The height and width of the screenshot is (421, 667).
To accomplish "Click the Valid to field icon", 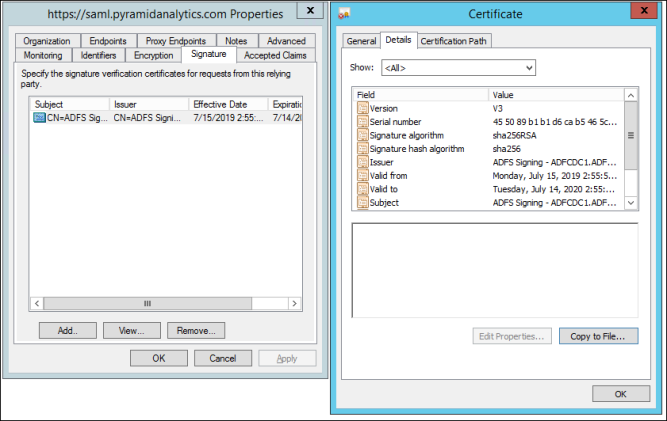I will tap(362, 189).
